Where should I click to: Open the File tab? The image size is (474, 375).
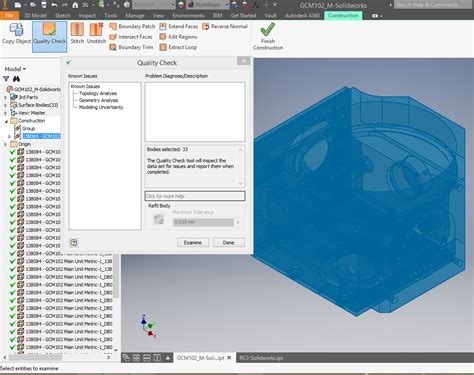coord(10,15)
